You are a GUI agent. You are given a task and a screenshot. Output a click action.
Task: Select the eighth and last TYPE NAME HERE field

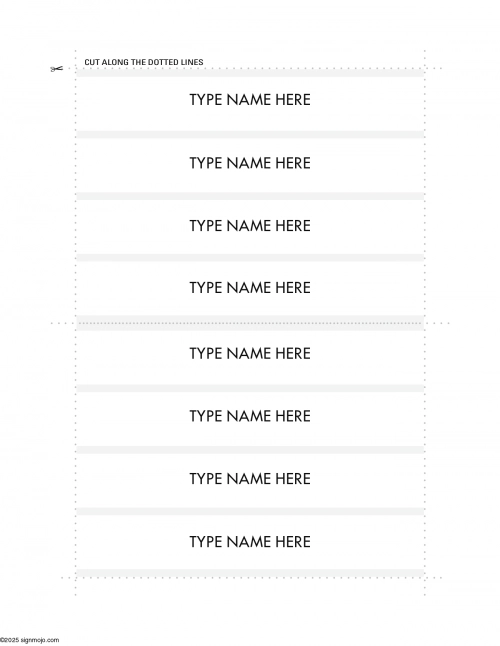point(250,541)
